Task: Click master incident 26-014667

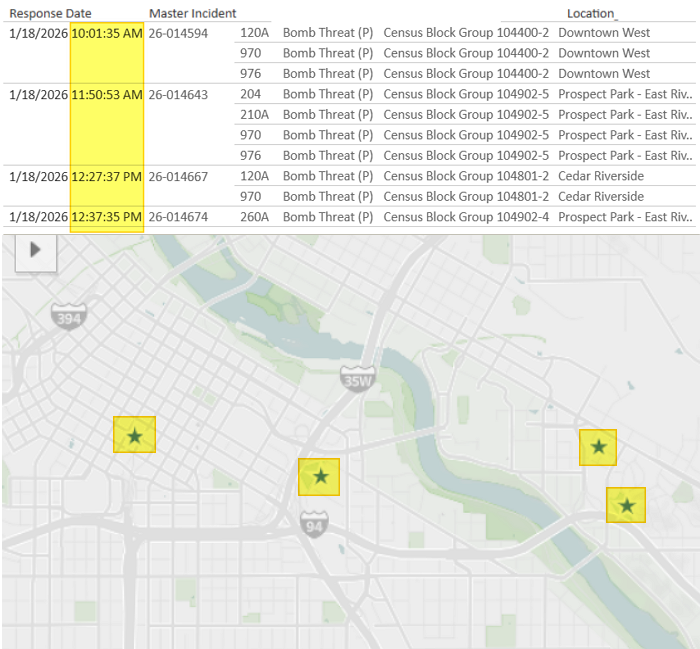Action: pyautogui.click(x=178, y=177)
